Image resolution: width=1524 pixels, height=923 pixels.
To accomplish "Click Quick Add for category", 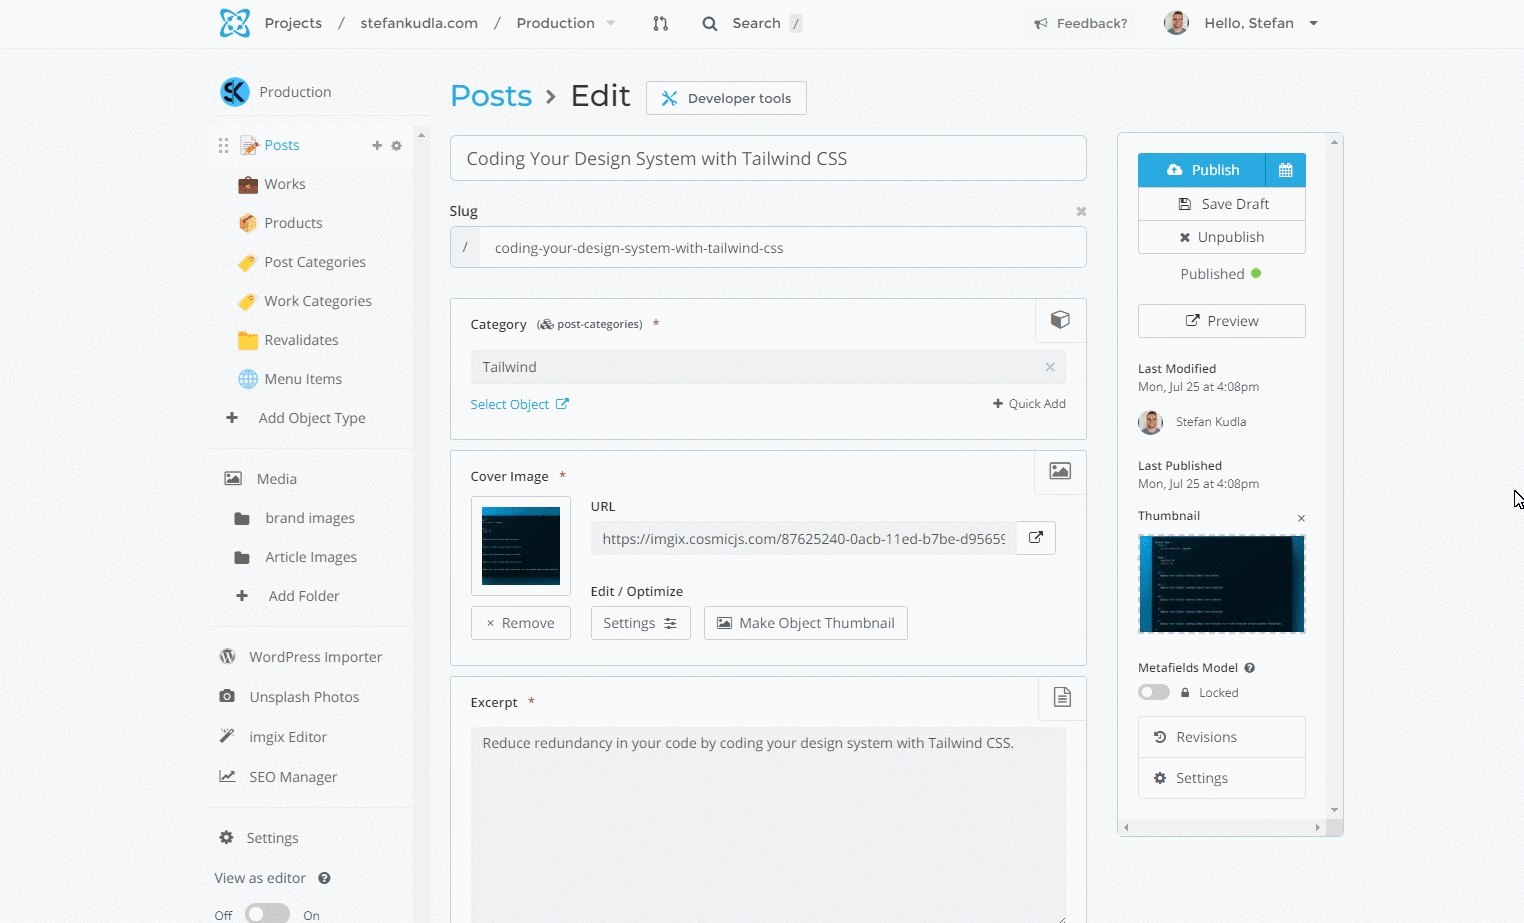I will [x=1029, y=404].
